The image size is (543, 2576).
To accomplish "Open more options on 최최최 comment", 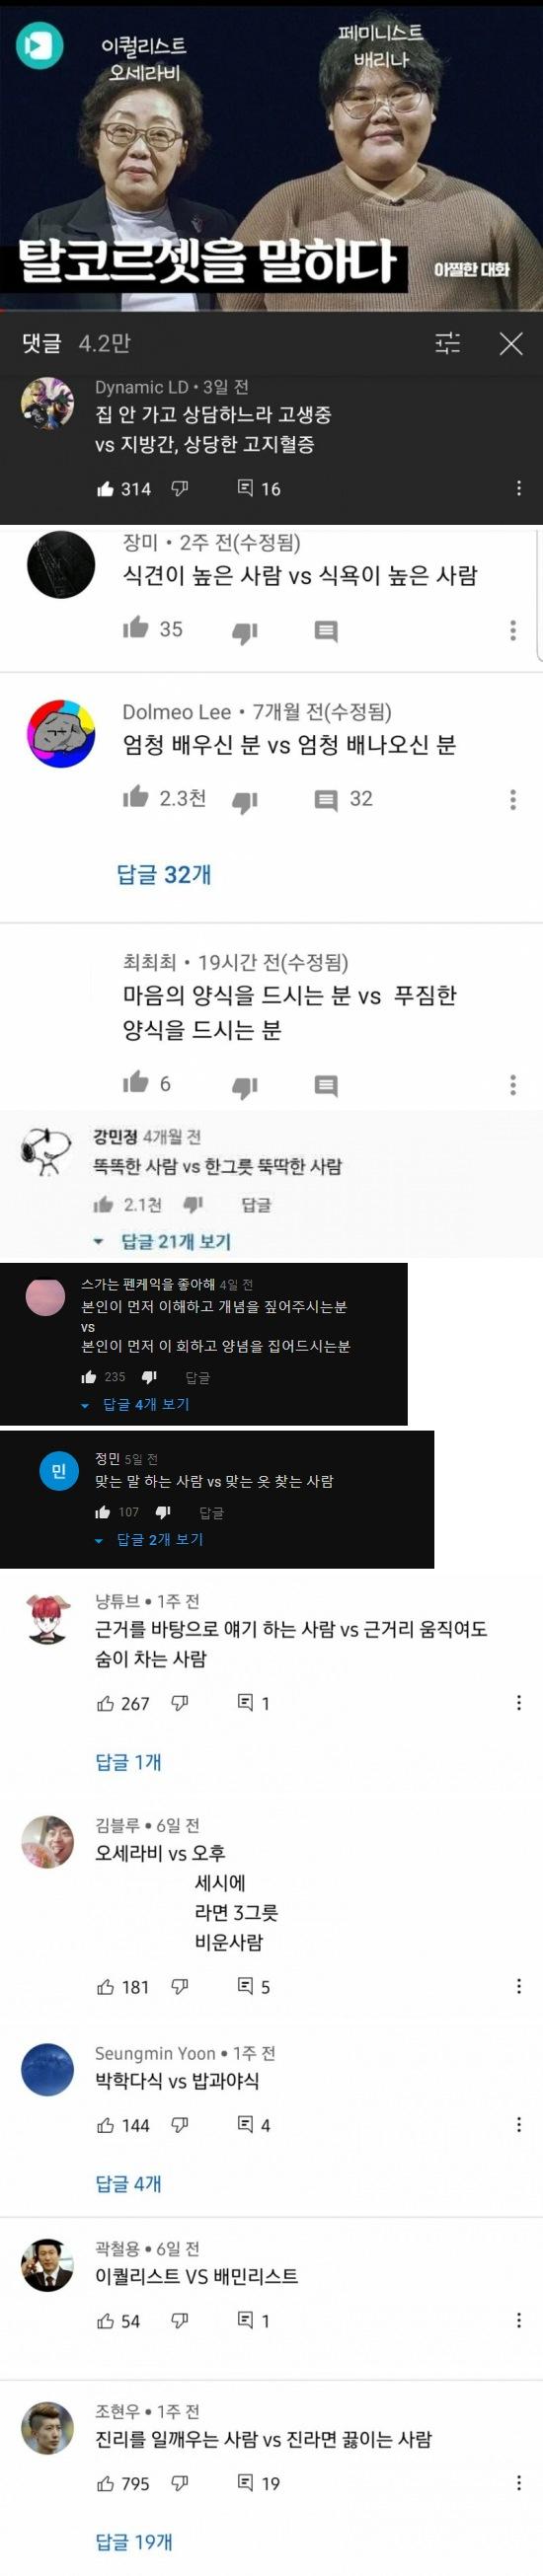I will pyautogui.click(x=513, y=1085).
